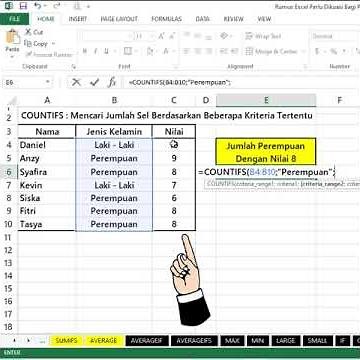Switch to the DATA tab
360x360 pixels.
[202, 19]
